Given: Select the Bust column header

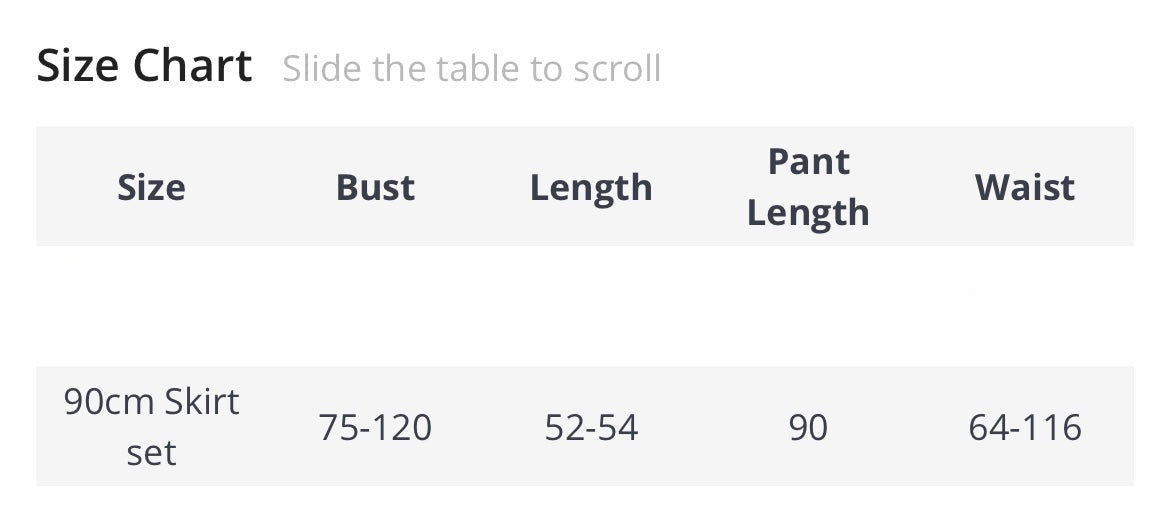Looking at the screenshot, I should (x=375, y=187).
